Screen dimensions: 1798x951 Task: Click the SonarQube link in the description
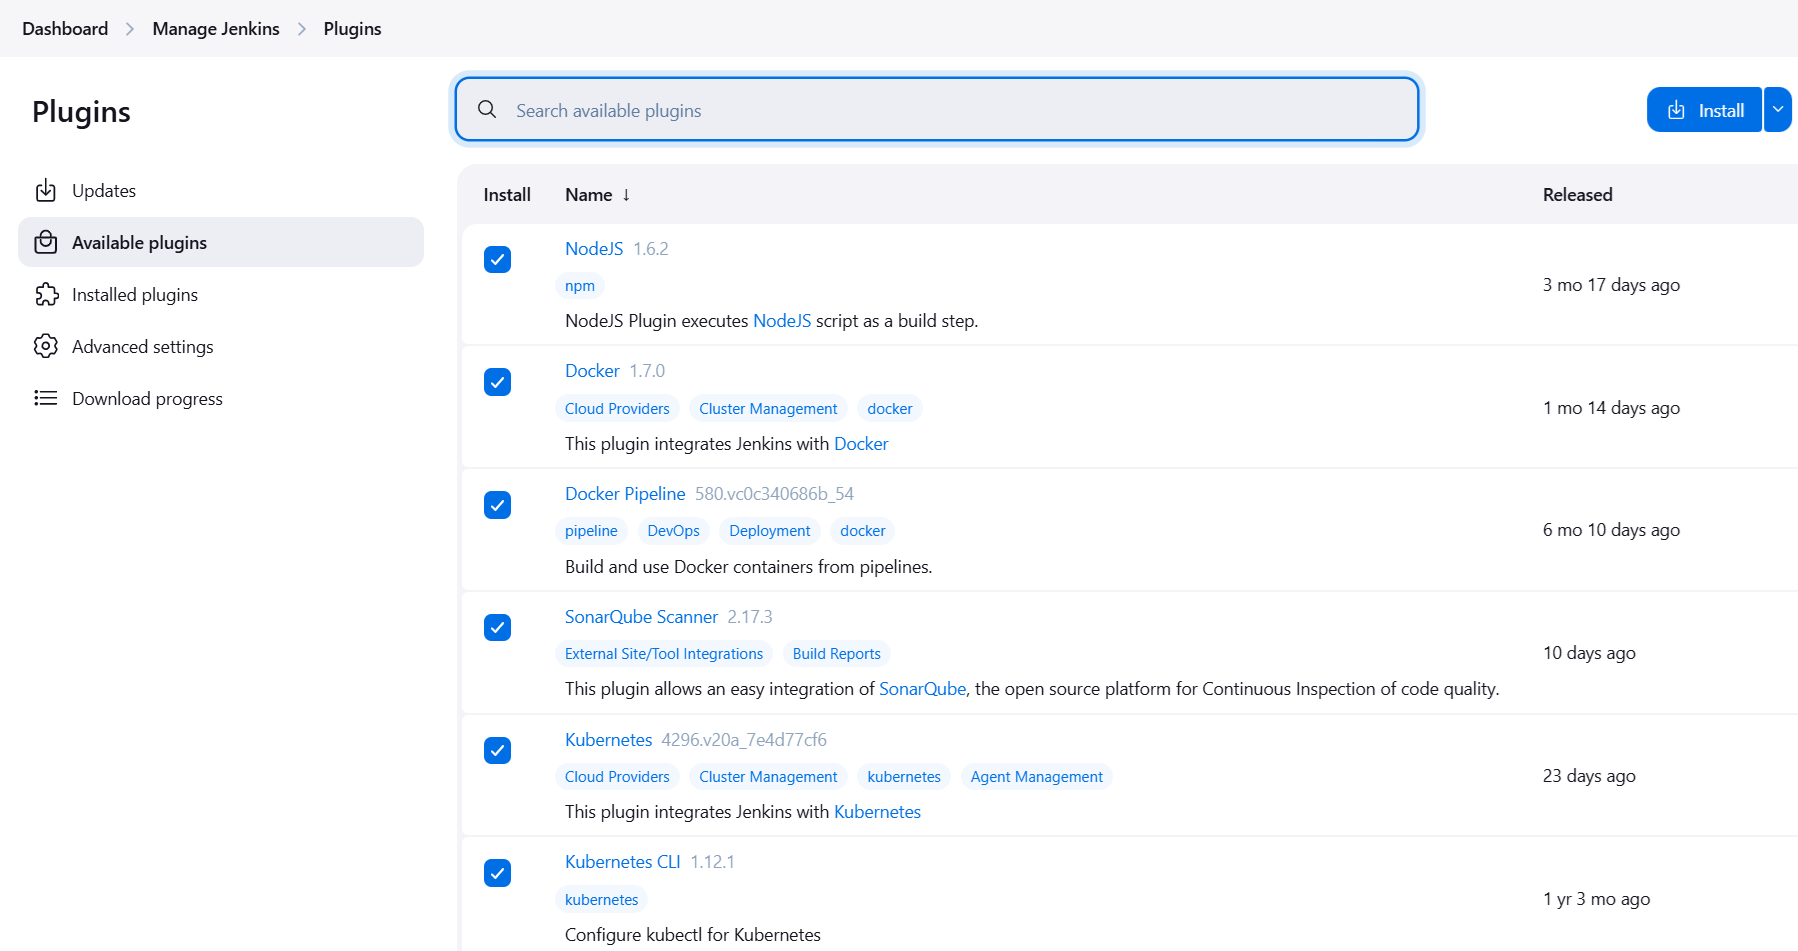(x=922, y=689)
